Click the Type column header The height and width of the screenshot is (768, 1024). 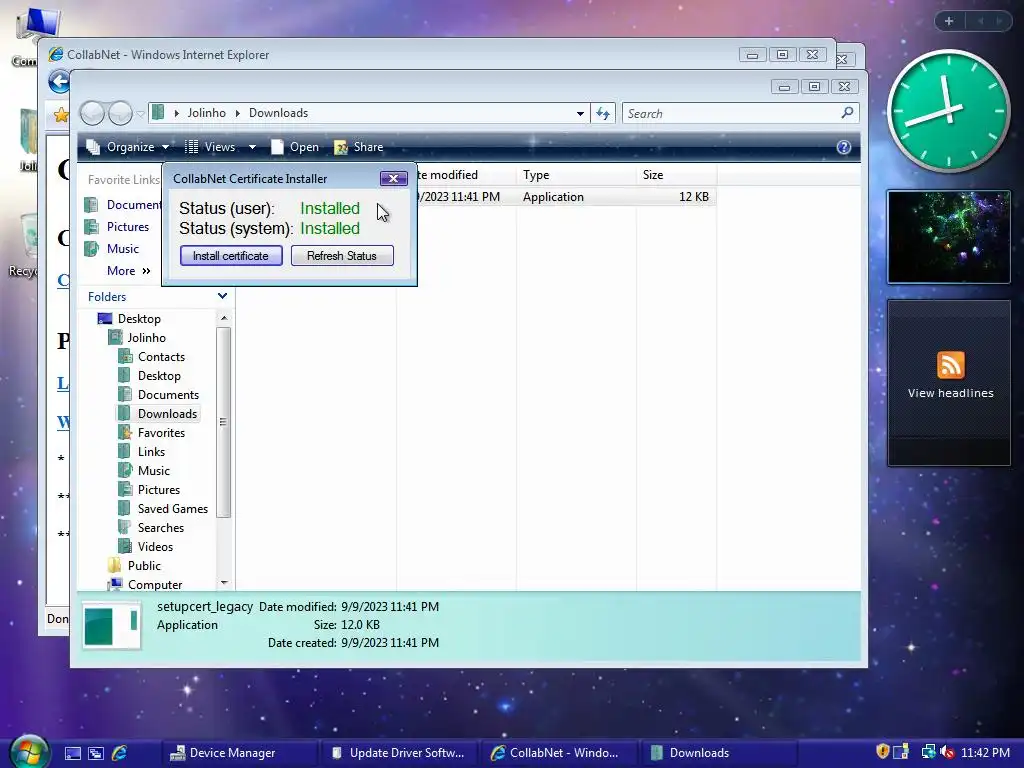pyautogui.click(x=576, y=174)
